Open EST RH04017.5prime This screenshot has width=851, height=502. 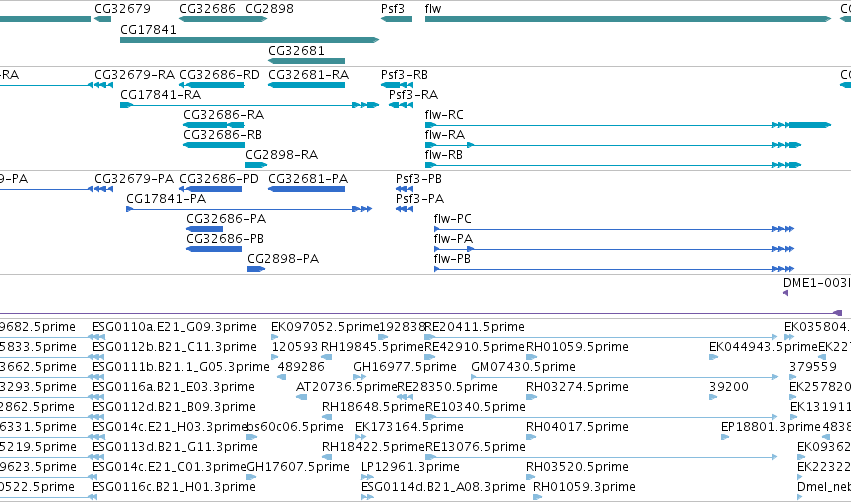577,427
